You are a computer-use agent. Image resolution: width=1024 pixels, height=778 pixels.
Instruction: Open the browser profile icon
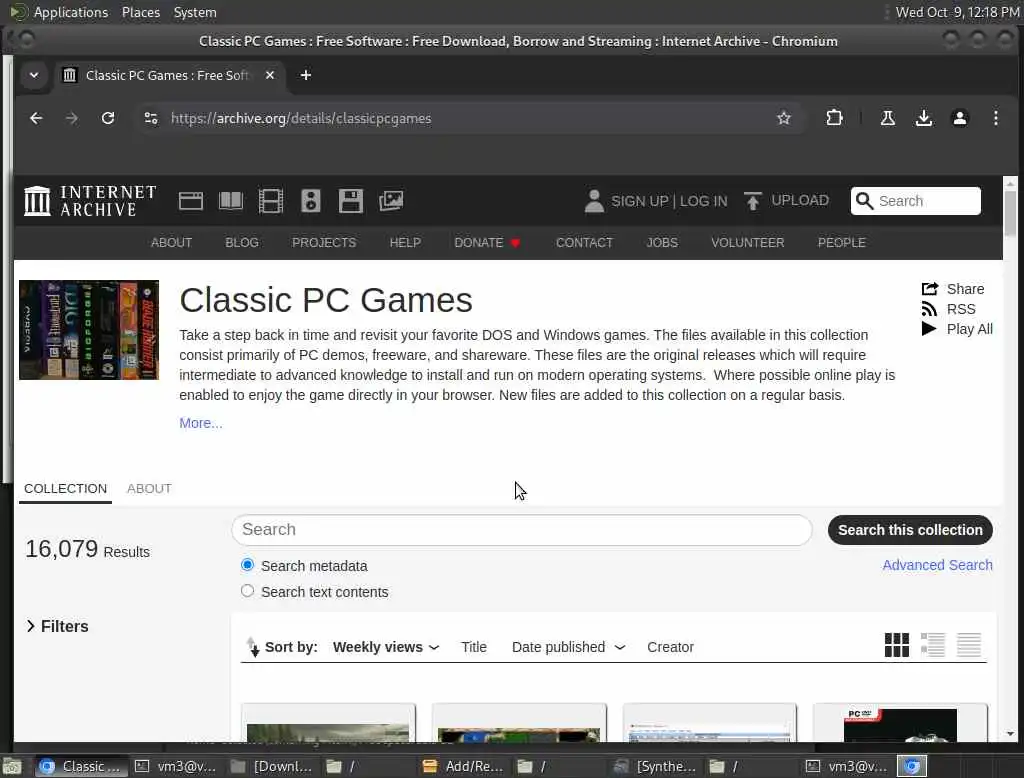click(959, 118)
